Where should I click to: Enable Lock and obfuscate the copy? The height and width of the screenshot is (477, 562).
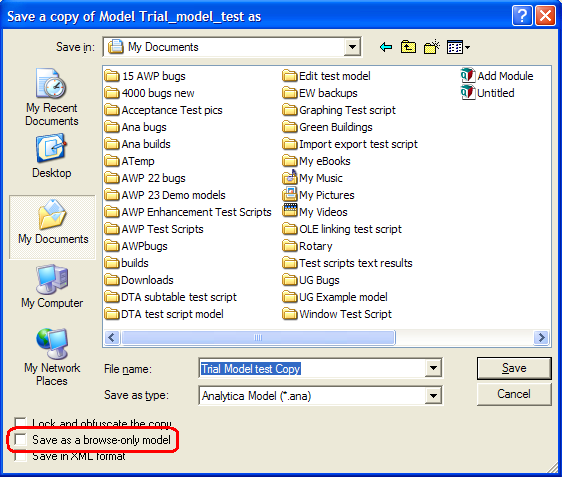20,423
